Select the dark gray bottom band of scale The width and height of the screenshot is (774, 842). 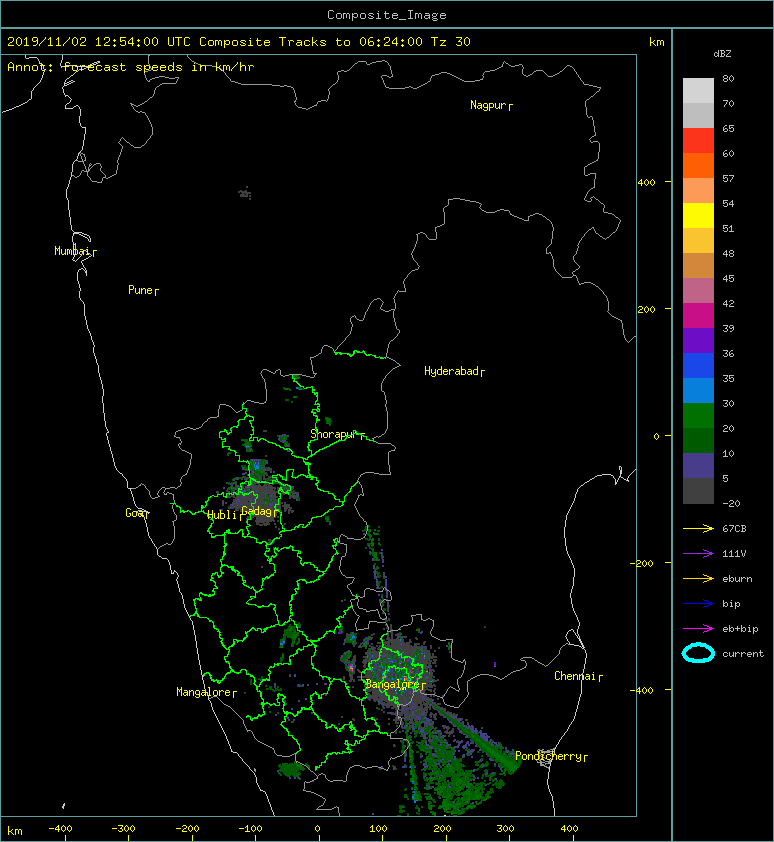pos(698,491)
